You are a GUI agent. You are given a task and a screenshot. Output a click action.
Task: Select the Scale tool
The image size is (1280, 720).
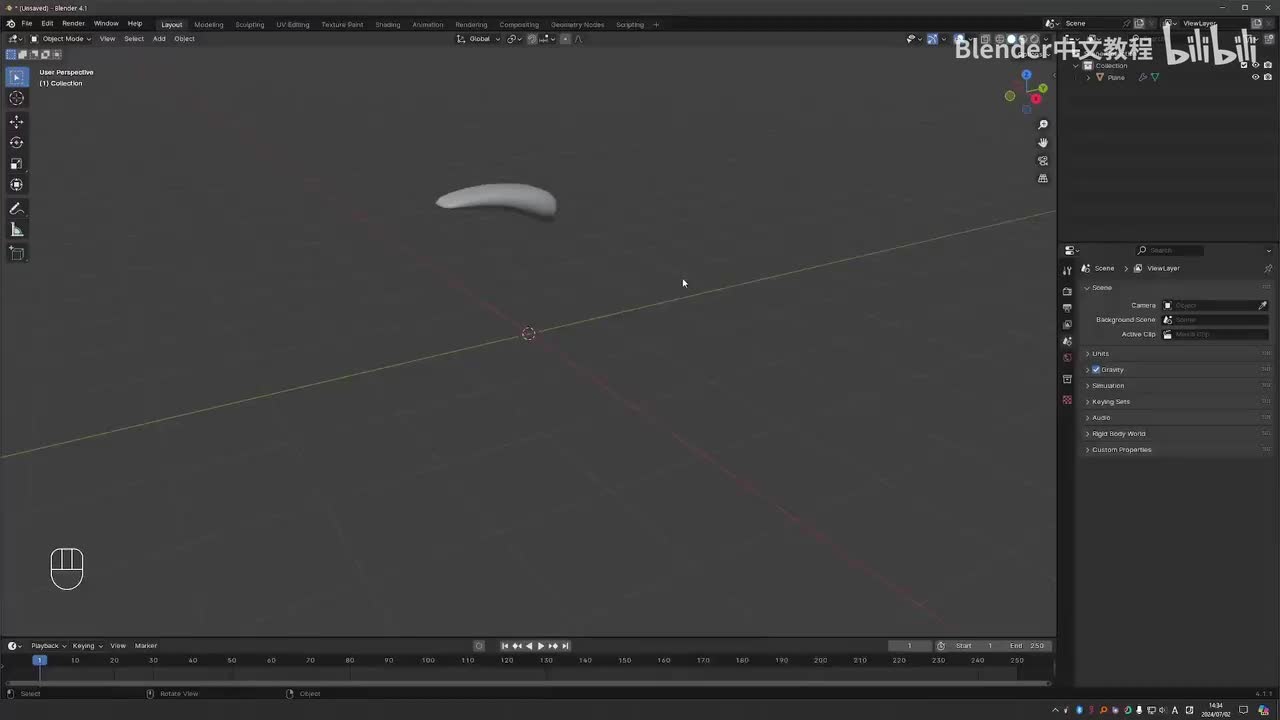(x=16, y=164)
